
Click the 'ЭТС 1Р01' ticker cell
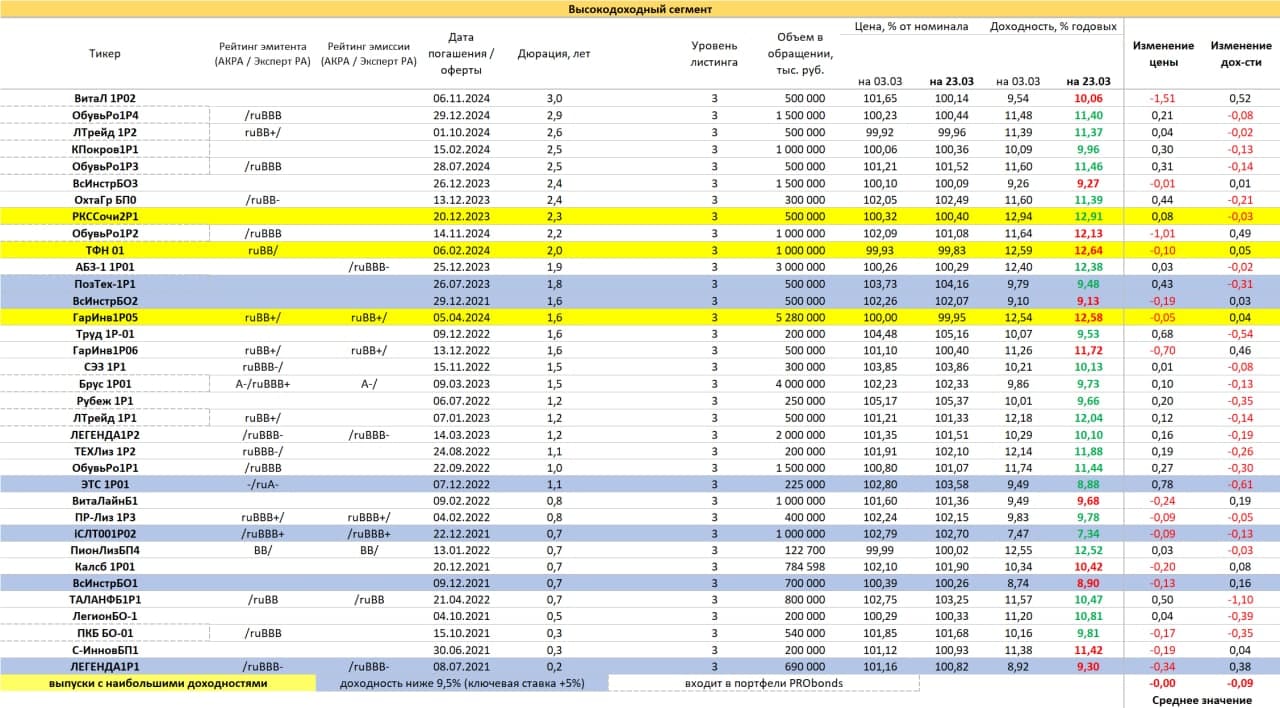(x=105, y=485)
